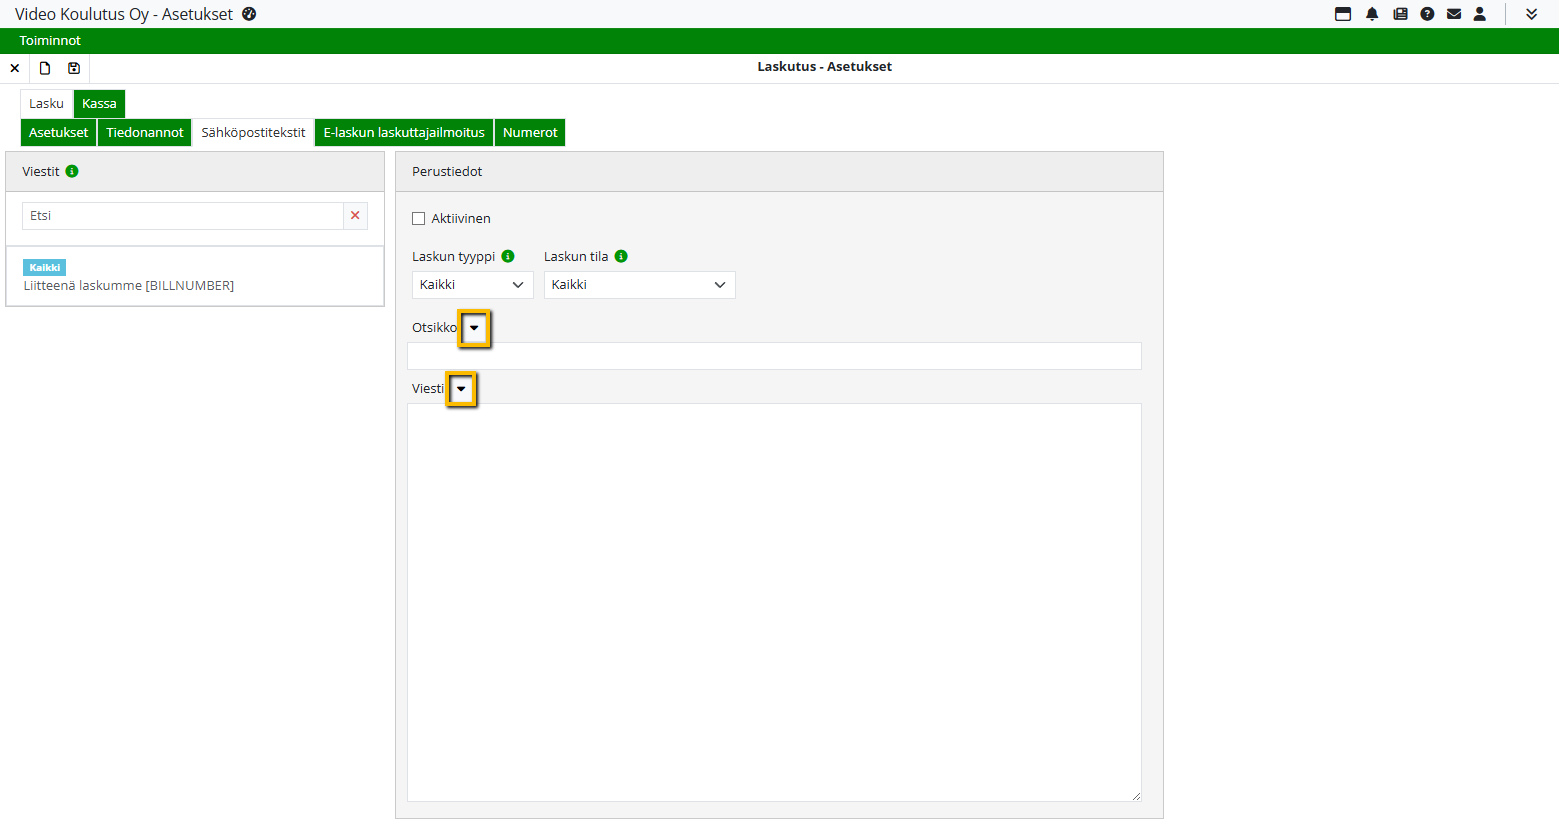
Task: Create new entry with blank page icon
Action: (45, 68)
